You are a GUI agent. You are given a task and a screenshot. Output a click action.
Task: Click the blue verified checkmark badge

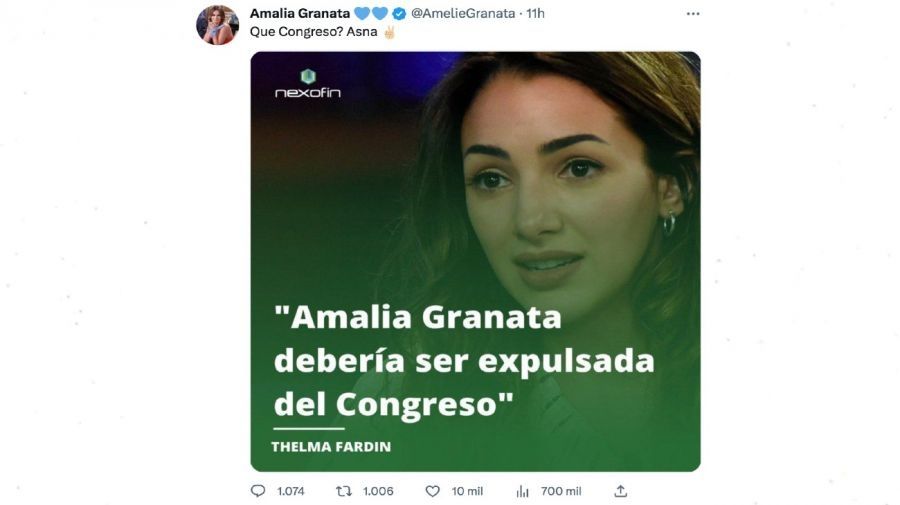coord(399,14)
